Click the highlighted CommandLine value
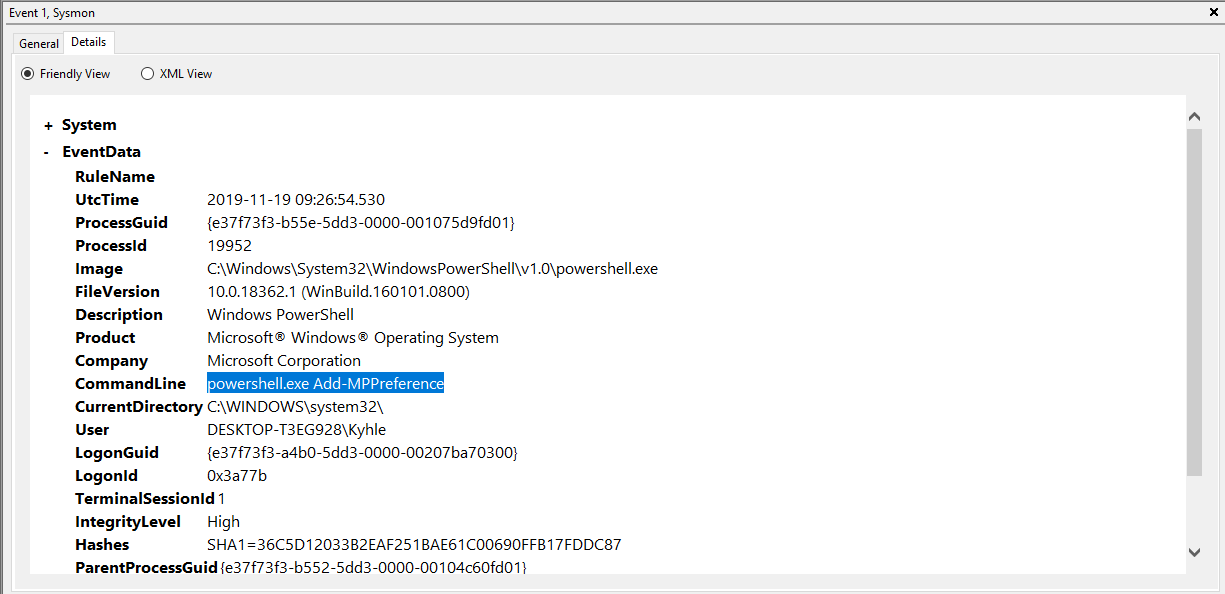The height and width of the screenshot is (594, 1225). tap(325, 384)
